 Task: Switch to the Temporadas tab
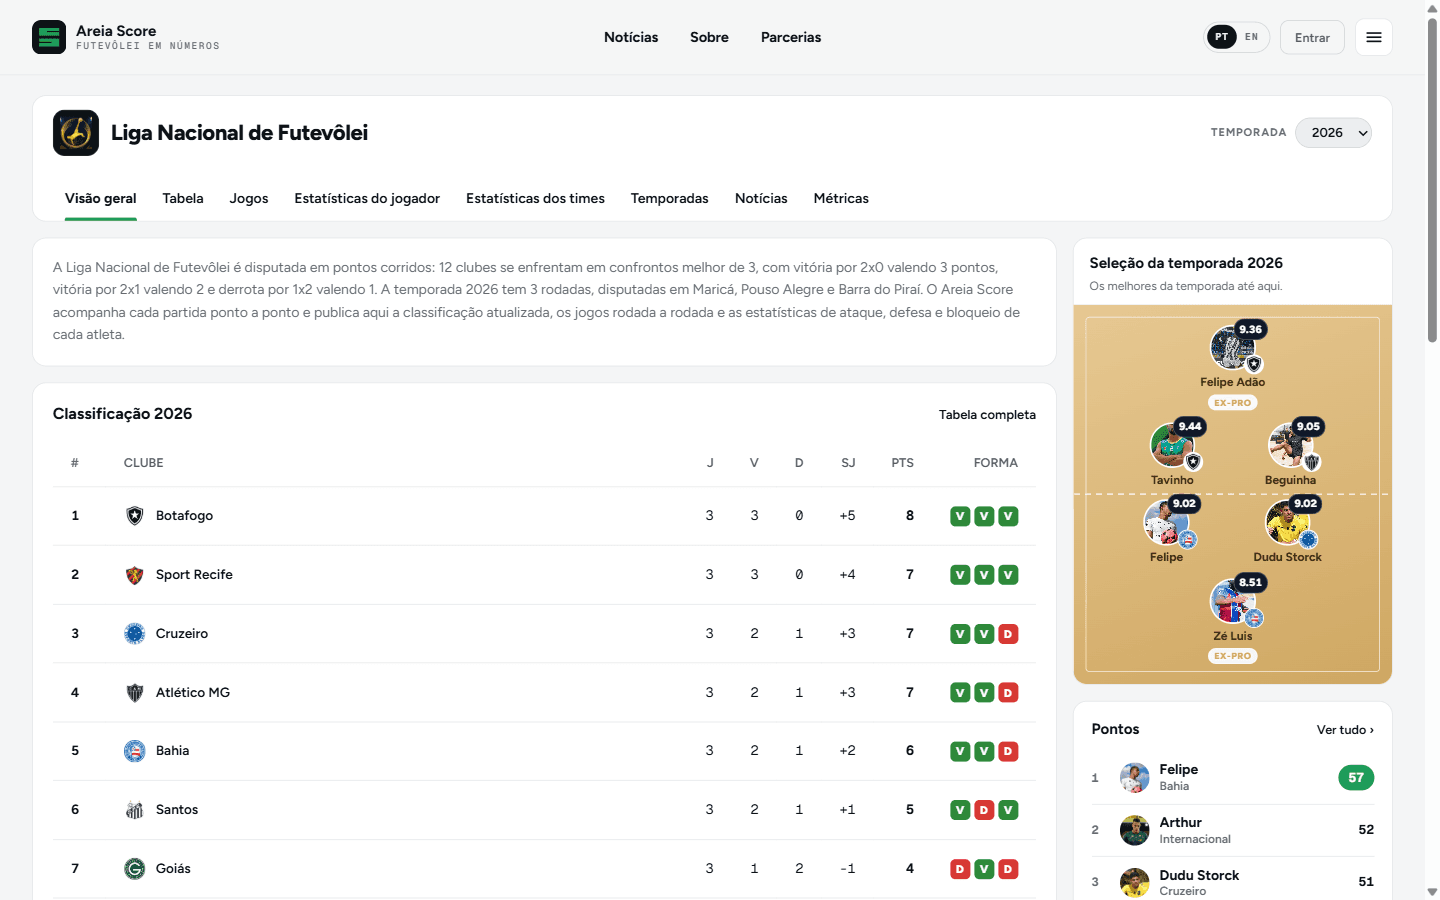click(670, 199)
